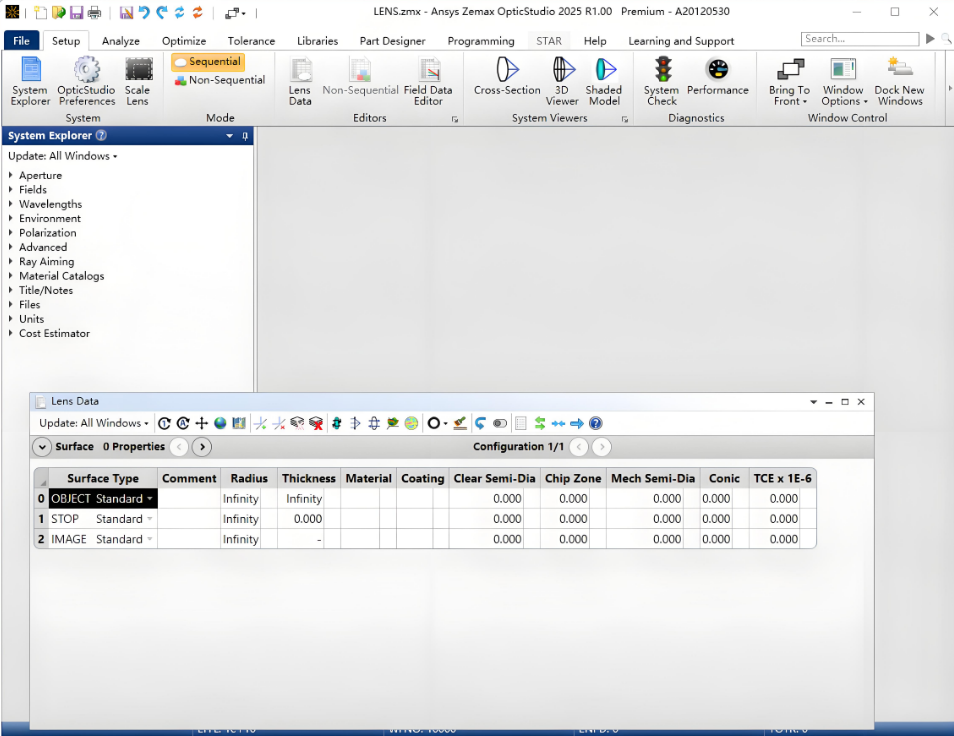Image resolution: width=954 pixels, height=736 pixels.
Task: Expand Material Catalogs section
Action: click(11, 276)
